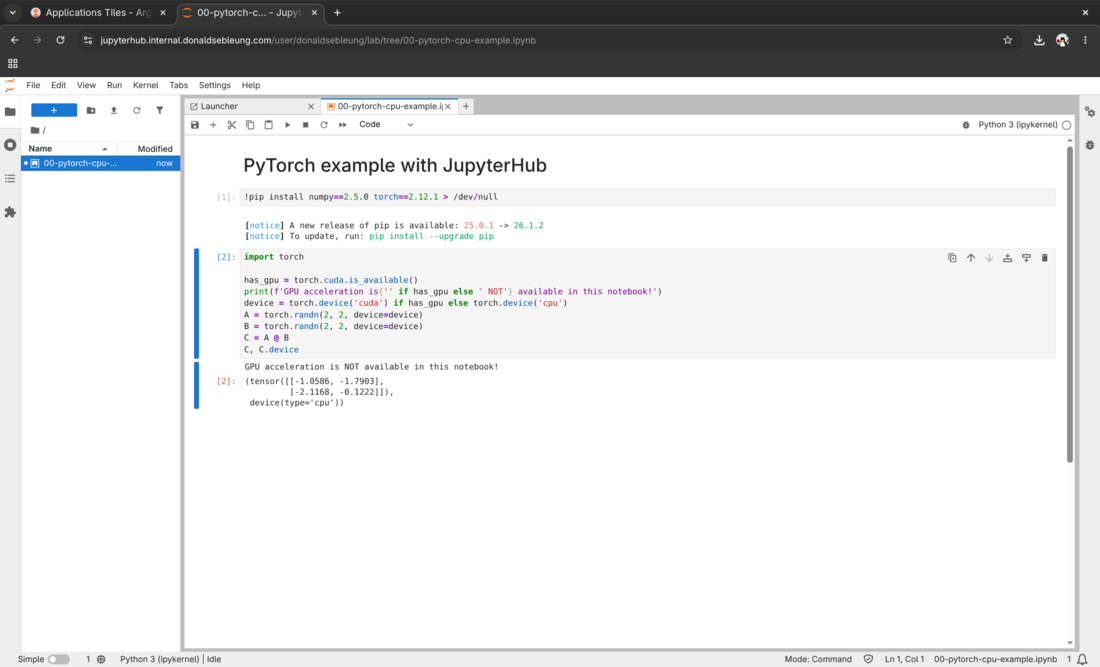Interrupt the kernel with the stop icon
Screen dimensions: 1100x667
(x=305, y=125)
